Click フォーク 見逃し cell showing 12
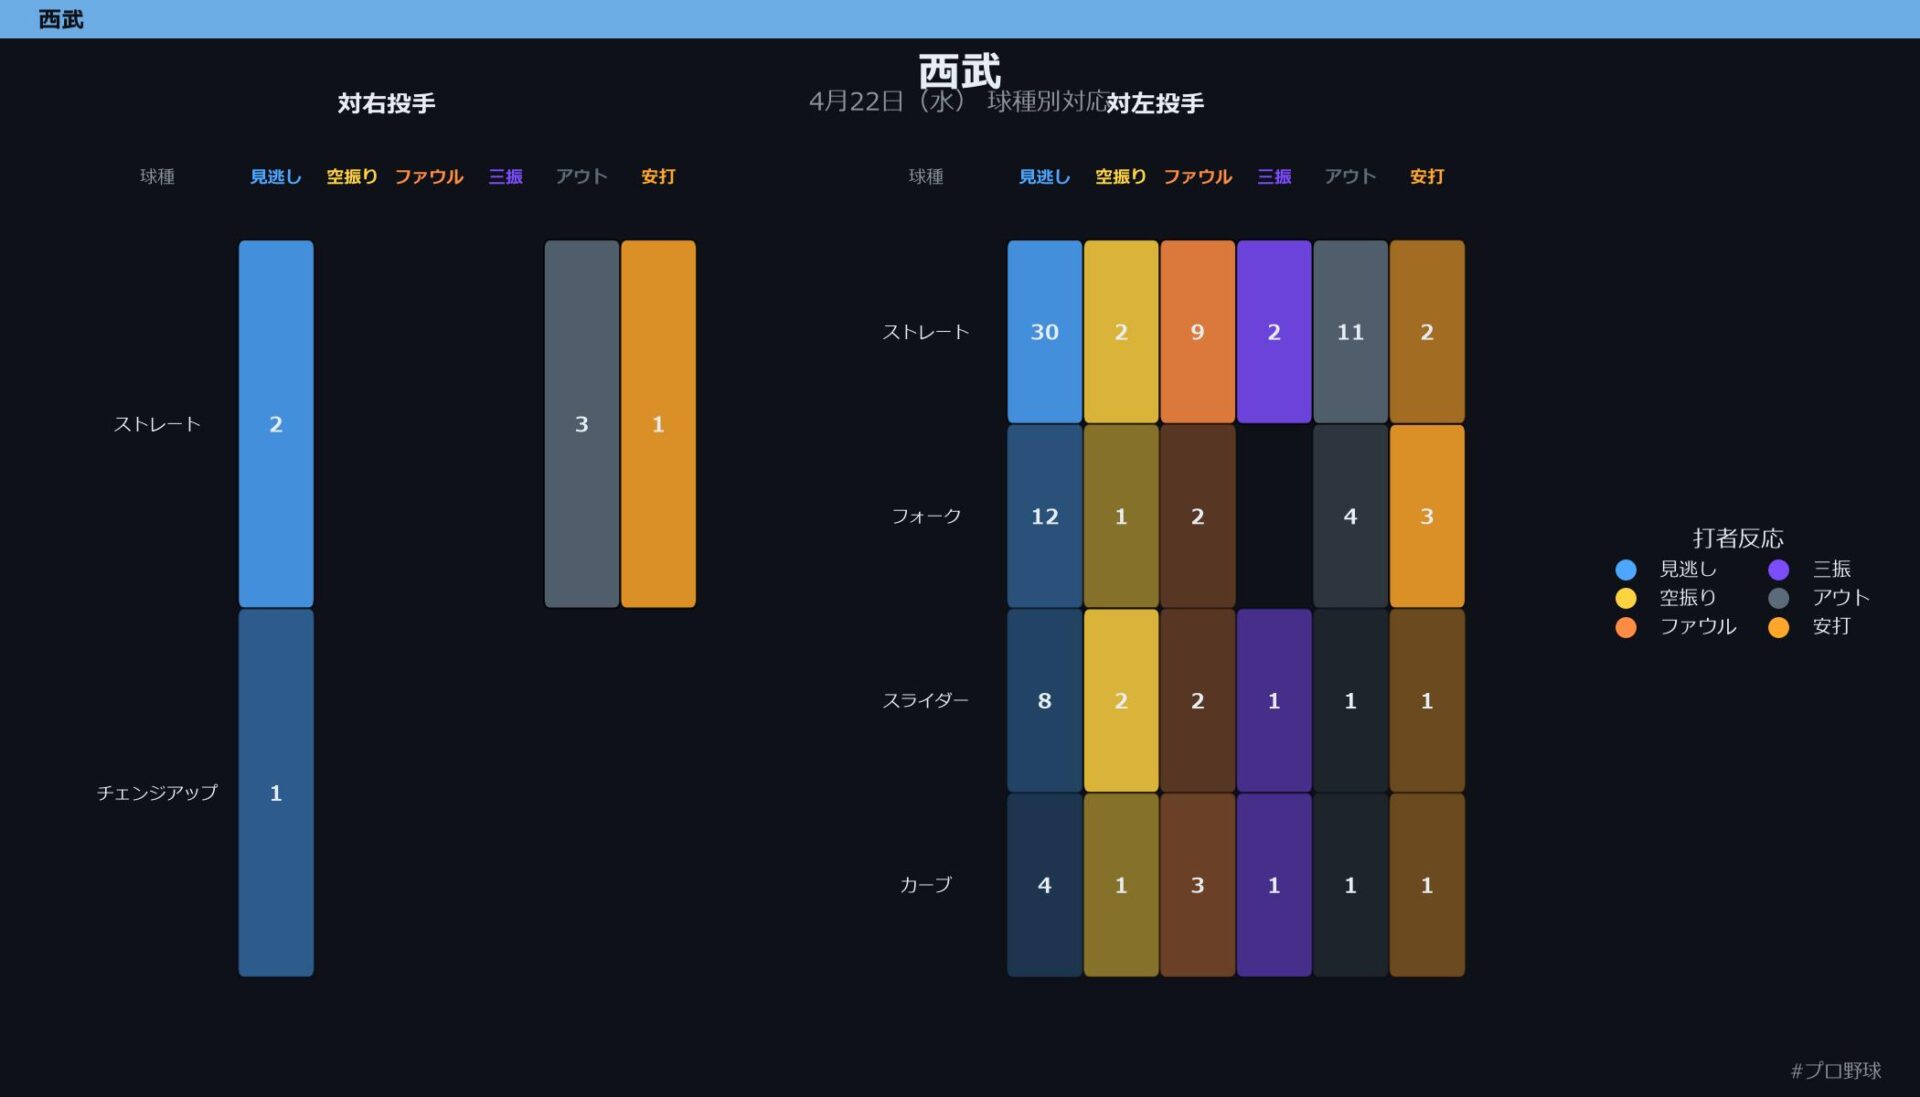 click(x=1045, y=516)
